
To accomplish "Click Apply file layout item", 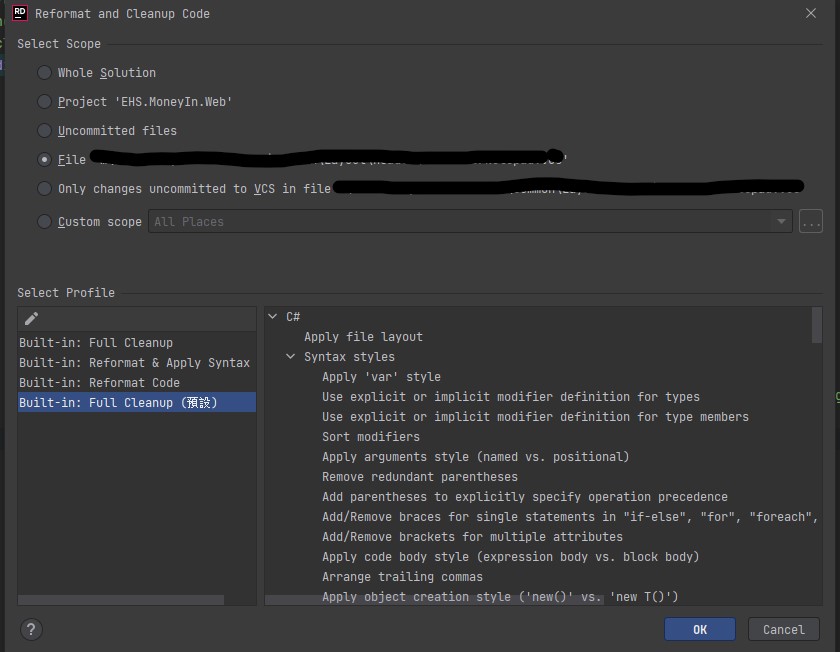I will click(363, 336).
